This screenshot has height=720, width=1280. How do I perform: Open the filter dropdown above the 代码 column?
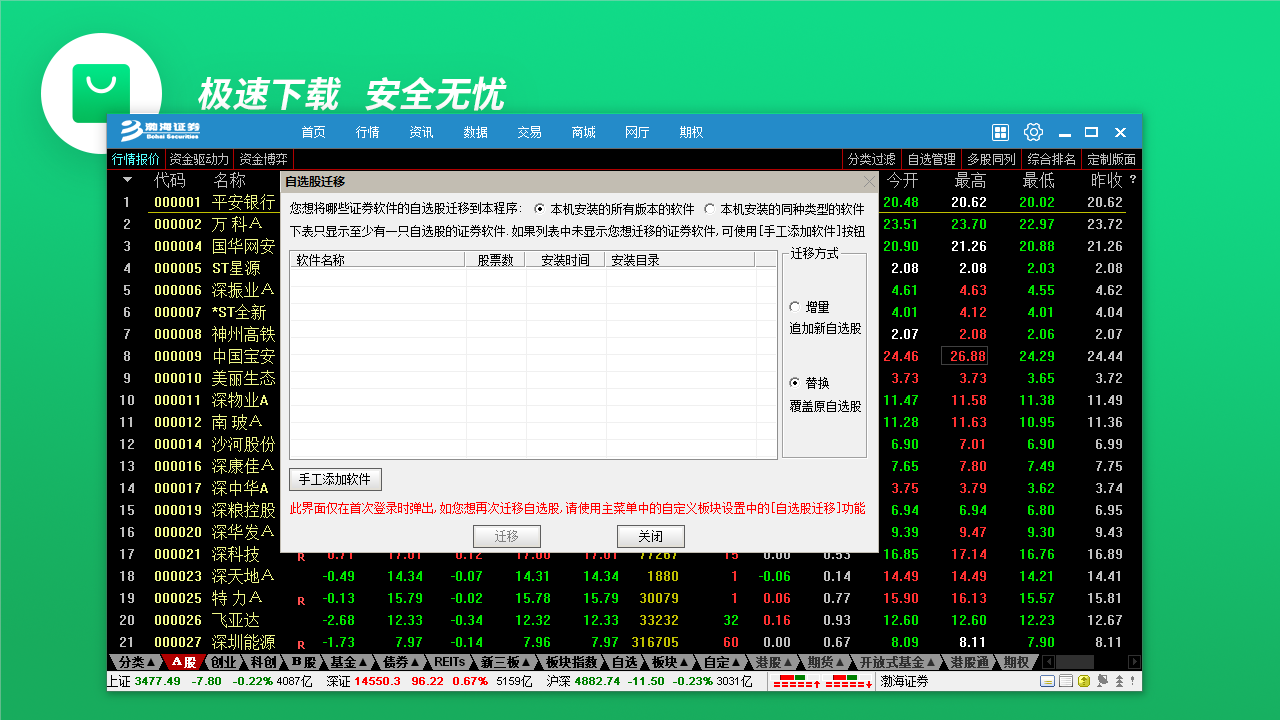127,180
